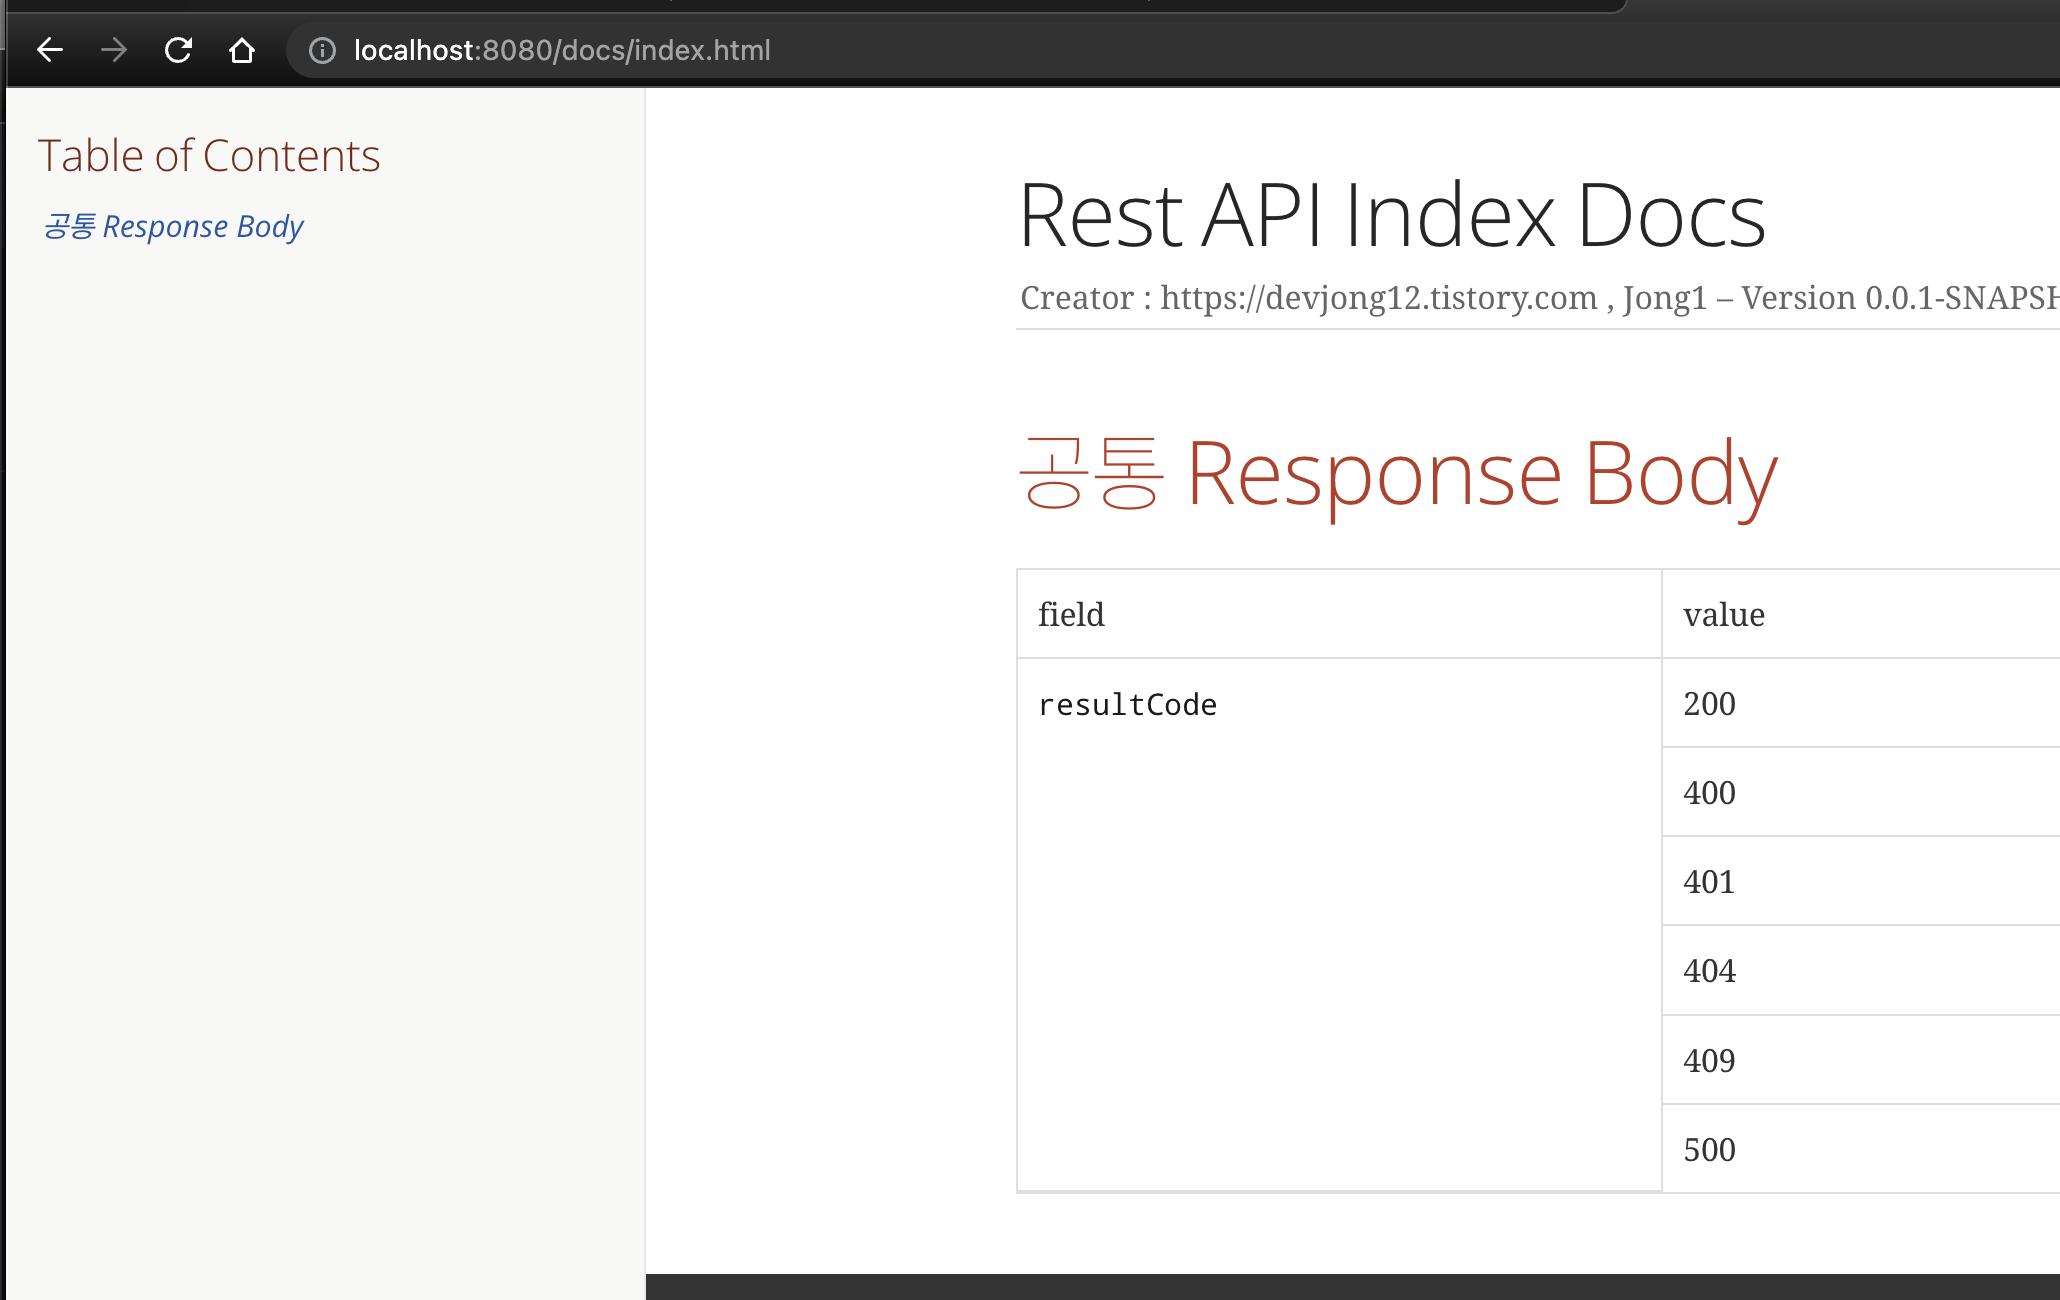This screenshot has height=1300, width=2060.
Task: Click the Table of Contents heading
Action: pyautogui.click(x=209, y=156)
